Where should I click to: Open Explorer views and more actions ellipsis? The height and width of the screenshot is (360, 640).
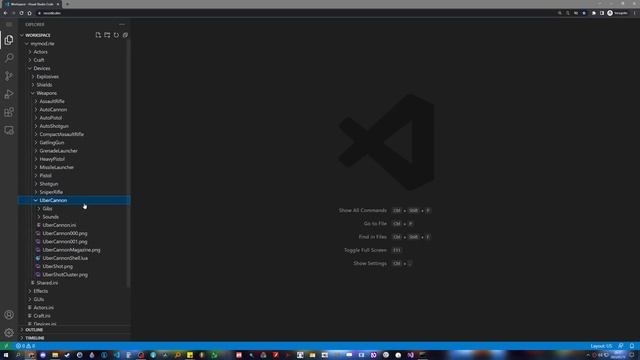pos(122,24)
